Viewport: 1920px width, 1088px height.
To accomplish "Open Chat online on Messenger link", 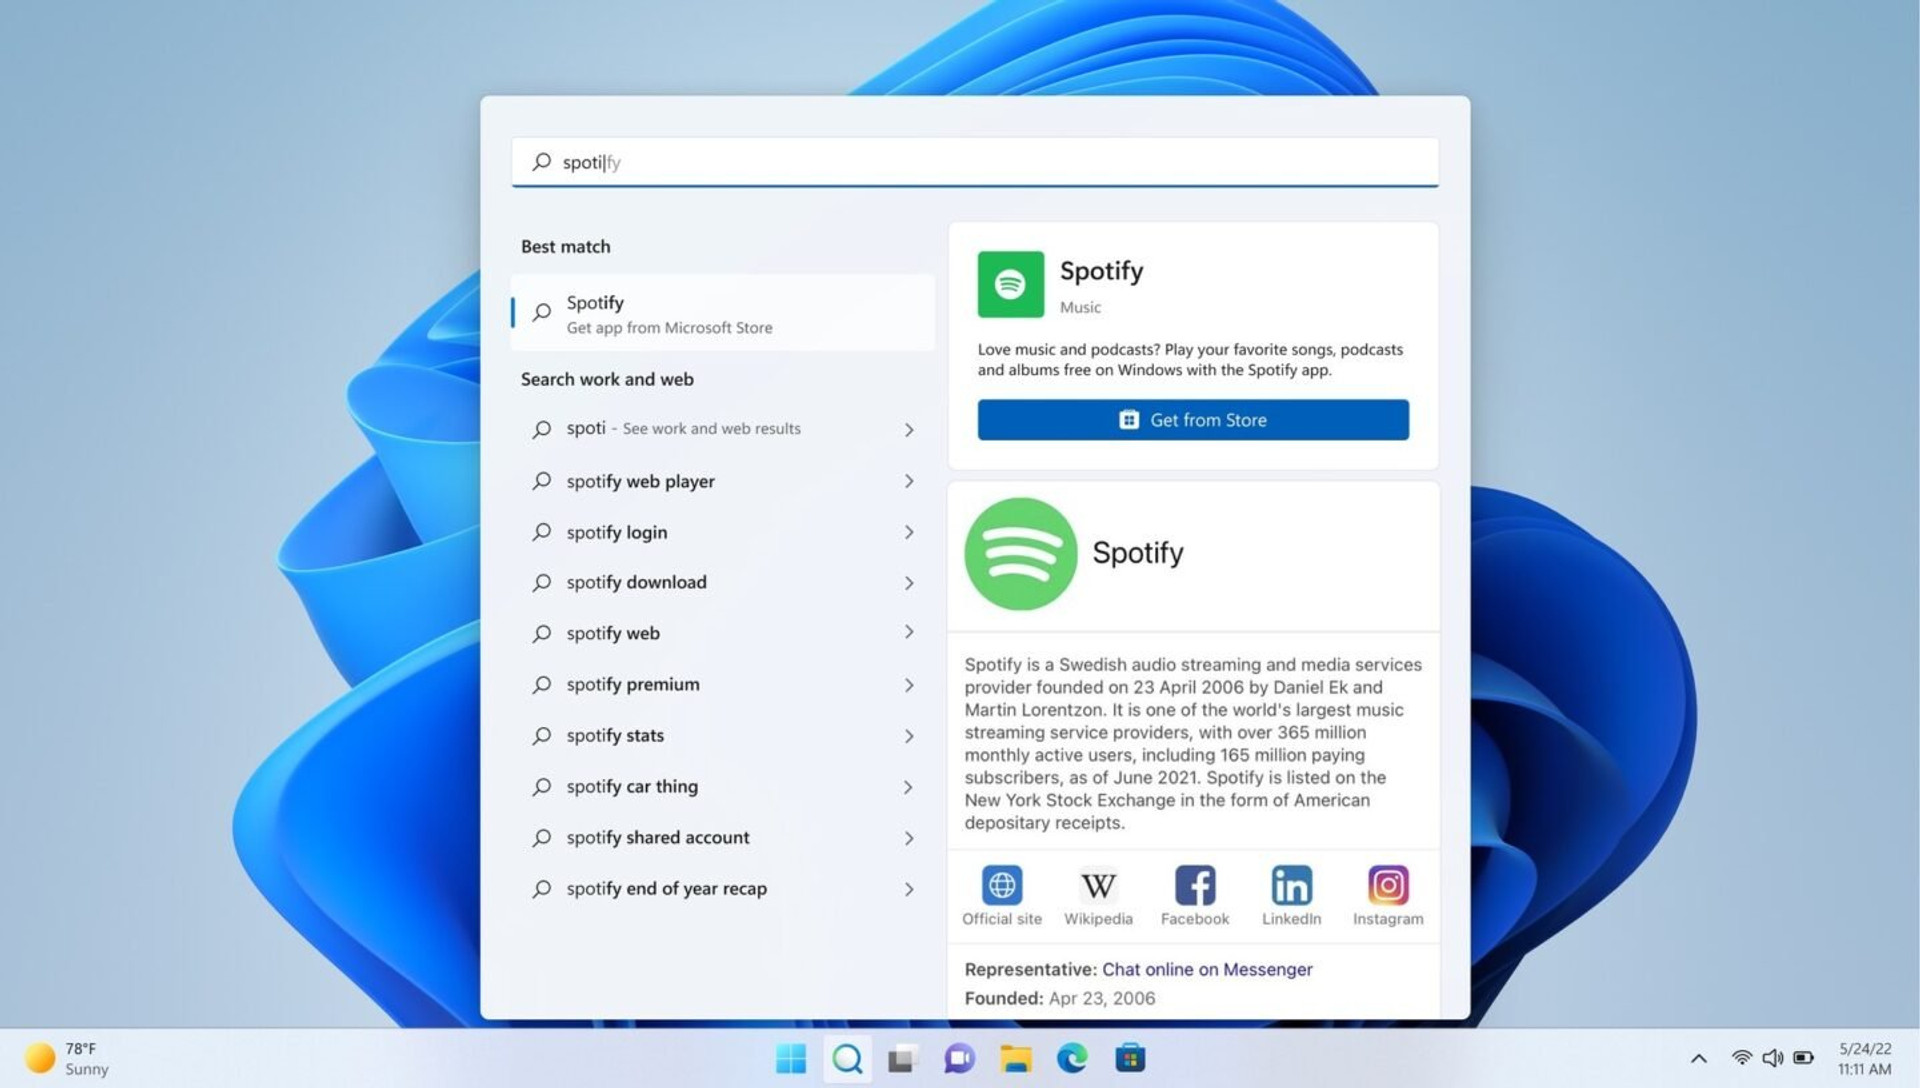I will click(x=1207, y=969).
